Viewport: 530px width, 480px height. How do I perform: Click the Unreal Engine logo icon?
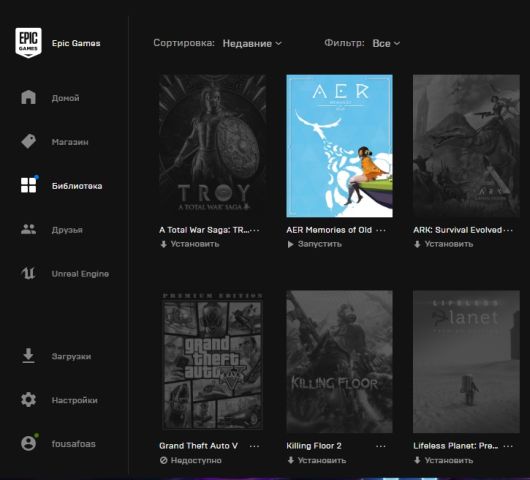point(28,273)
